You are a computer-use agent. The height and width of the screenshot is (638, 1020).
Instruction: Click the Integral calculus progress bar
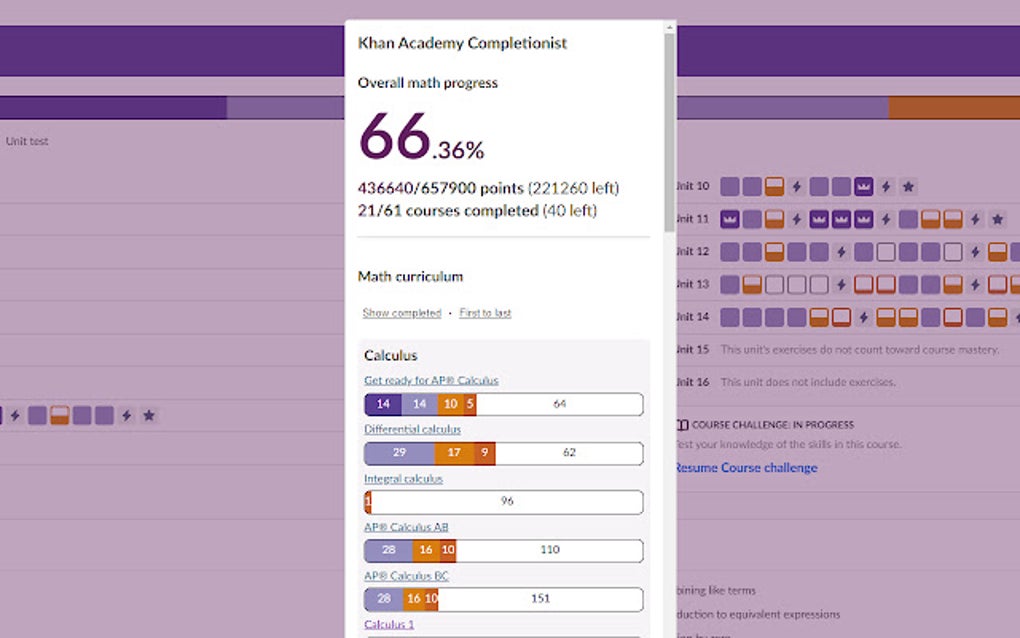503,501
